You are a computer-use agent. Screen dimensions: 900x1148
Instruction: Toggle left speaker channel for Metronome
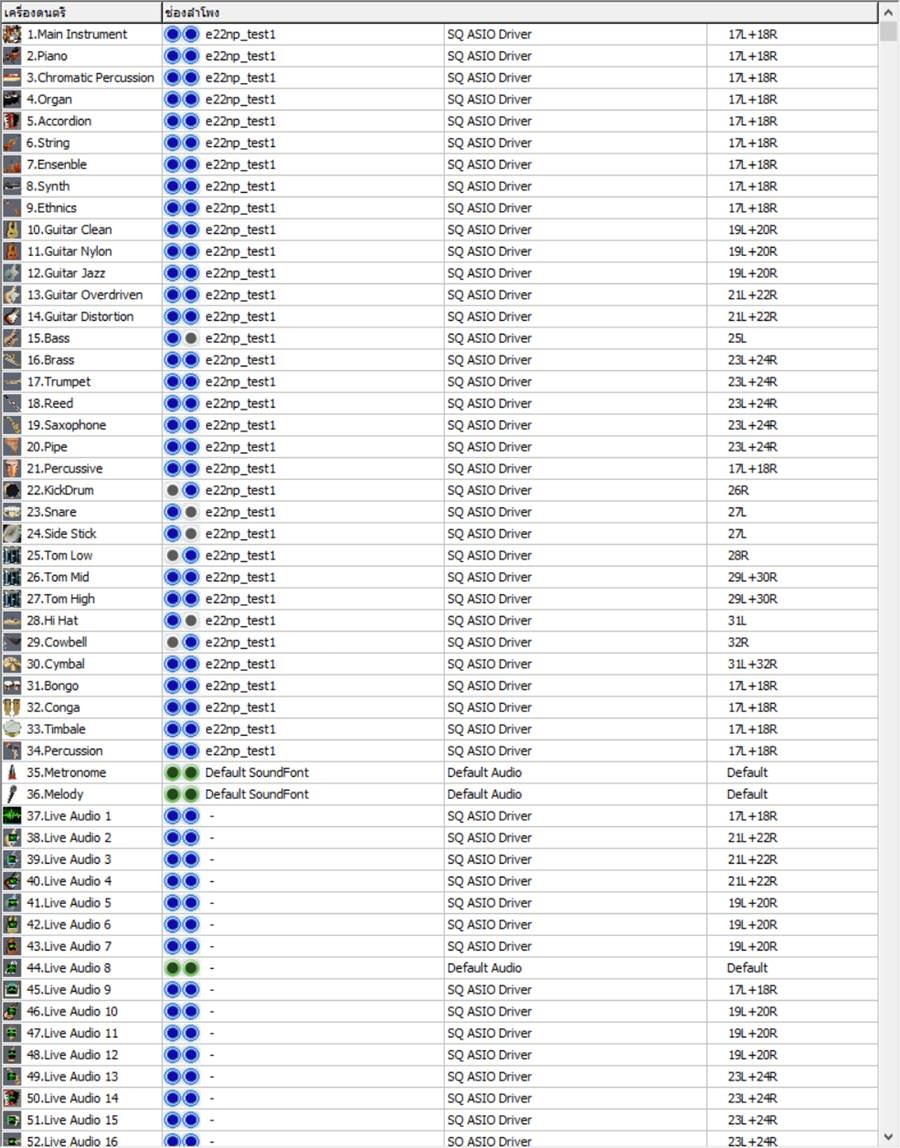(173, 772)
